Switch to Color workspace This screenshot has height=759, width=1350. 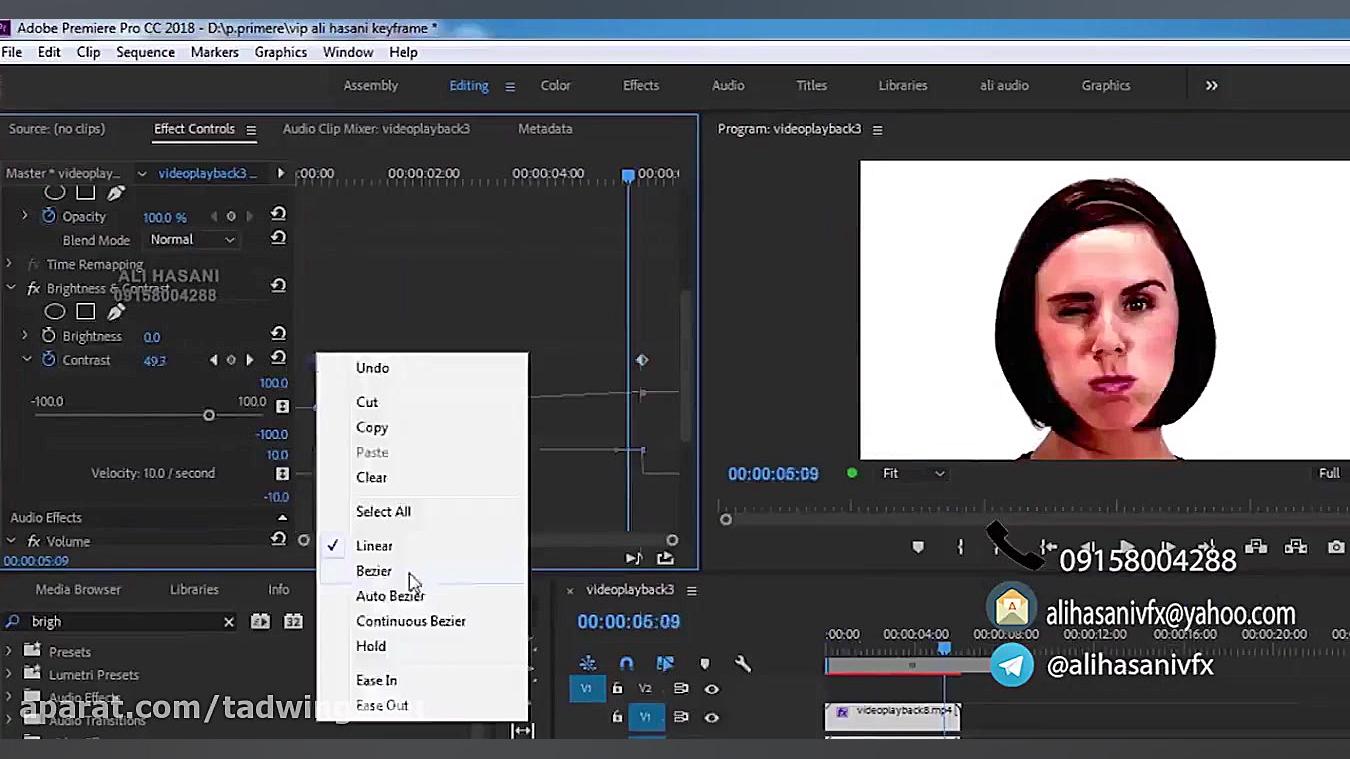(x=555, y=85)
